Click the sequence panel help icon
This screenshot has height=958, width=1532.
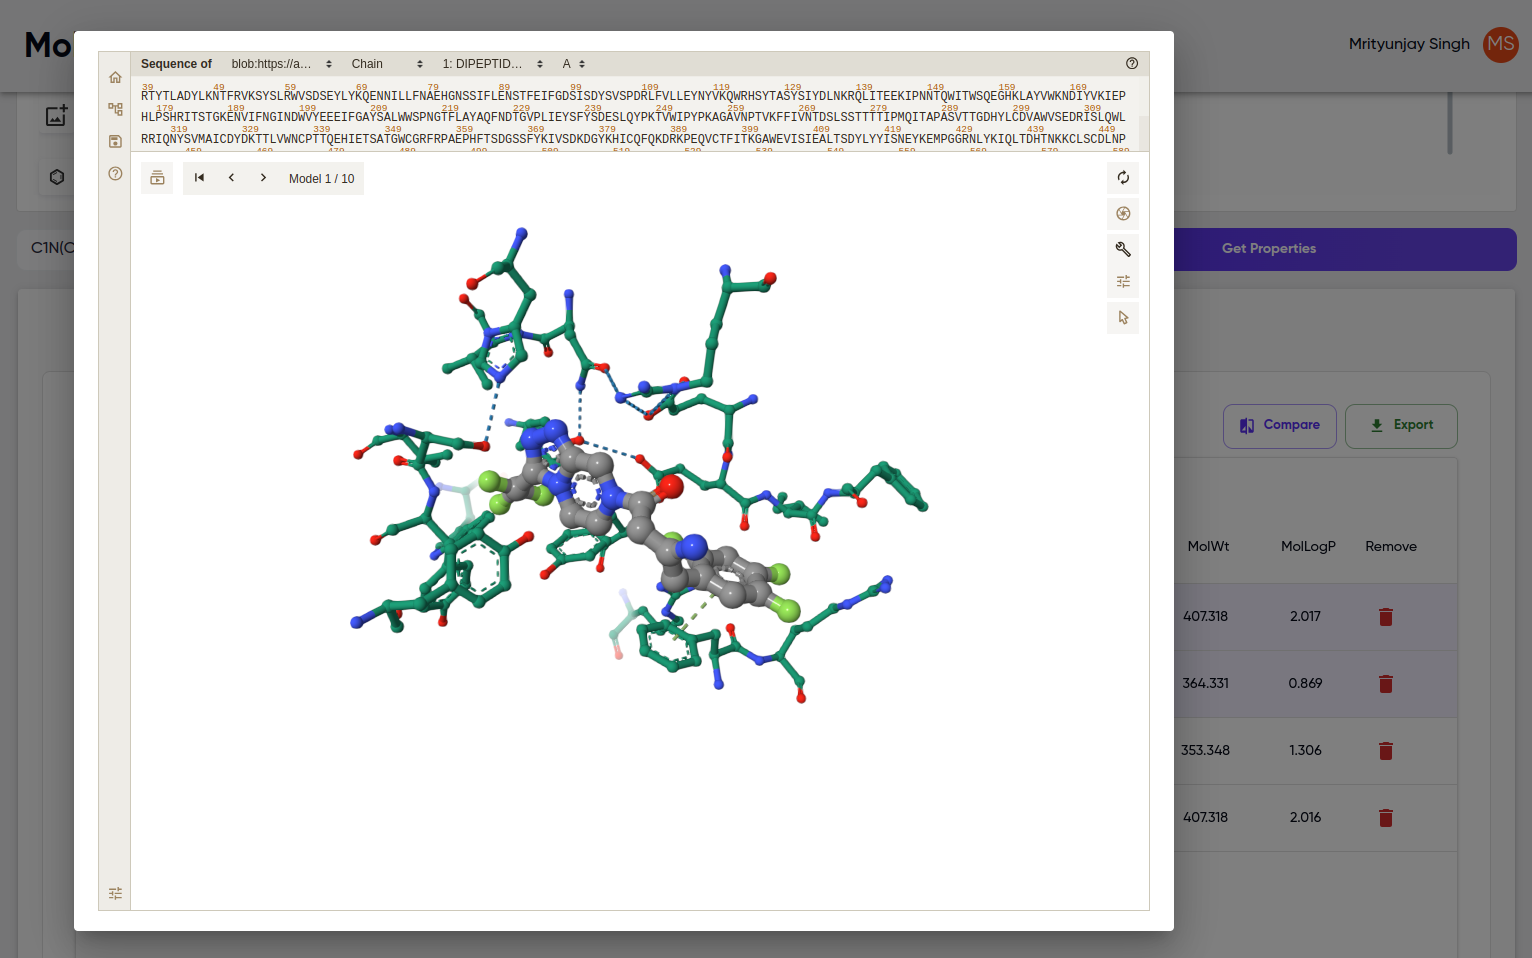coord(1132,63)
